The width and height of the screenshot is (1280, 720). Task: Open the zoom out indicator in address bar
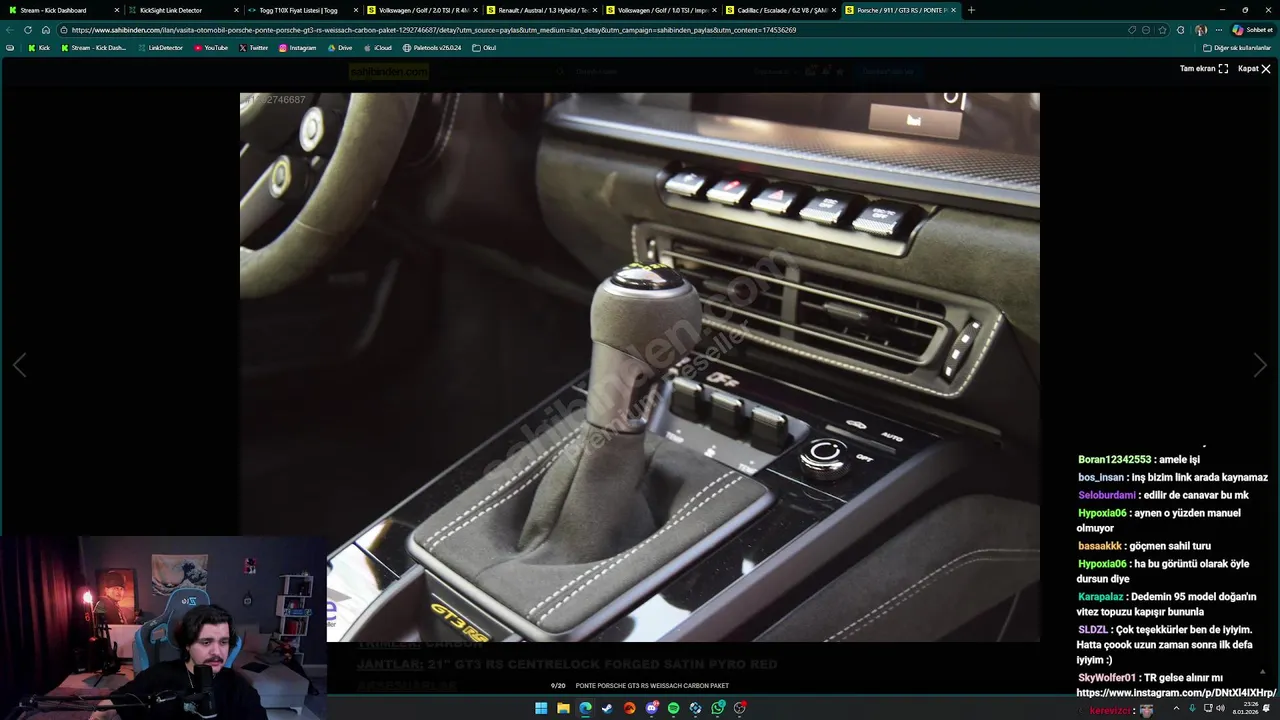[x=1146, y=30]
